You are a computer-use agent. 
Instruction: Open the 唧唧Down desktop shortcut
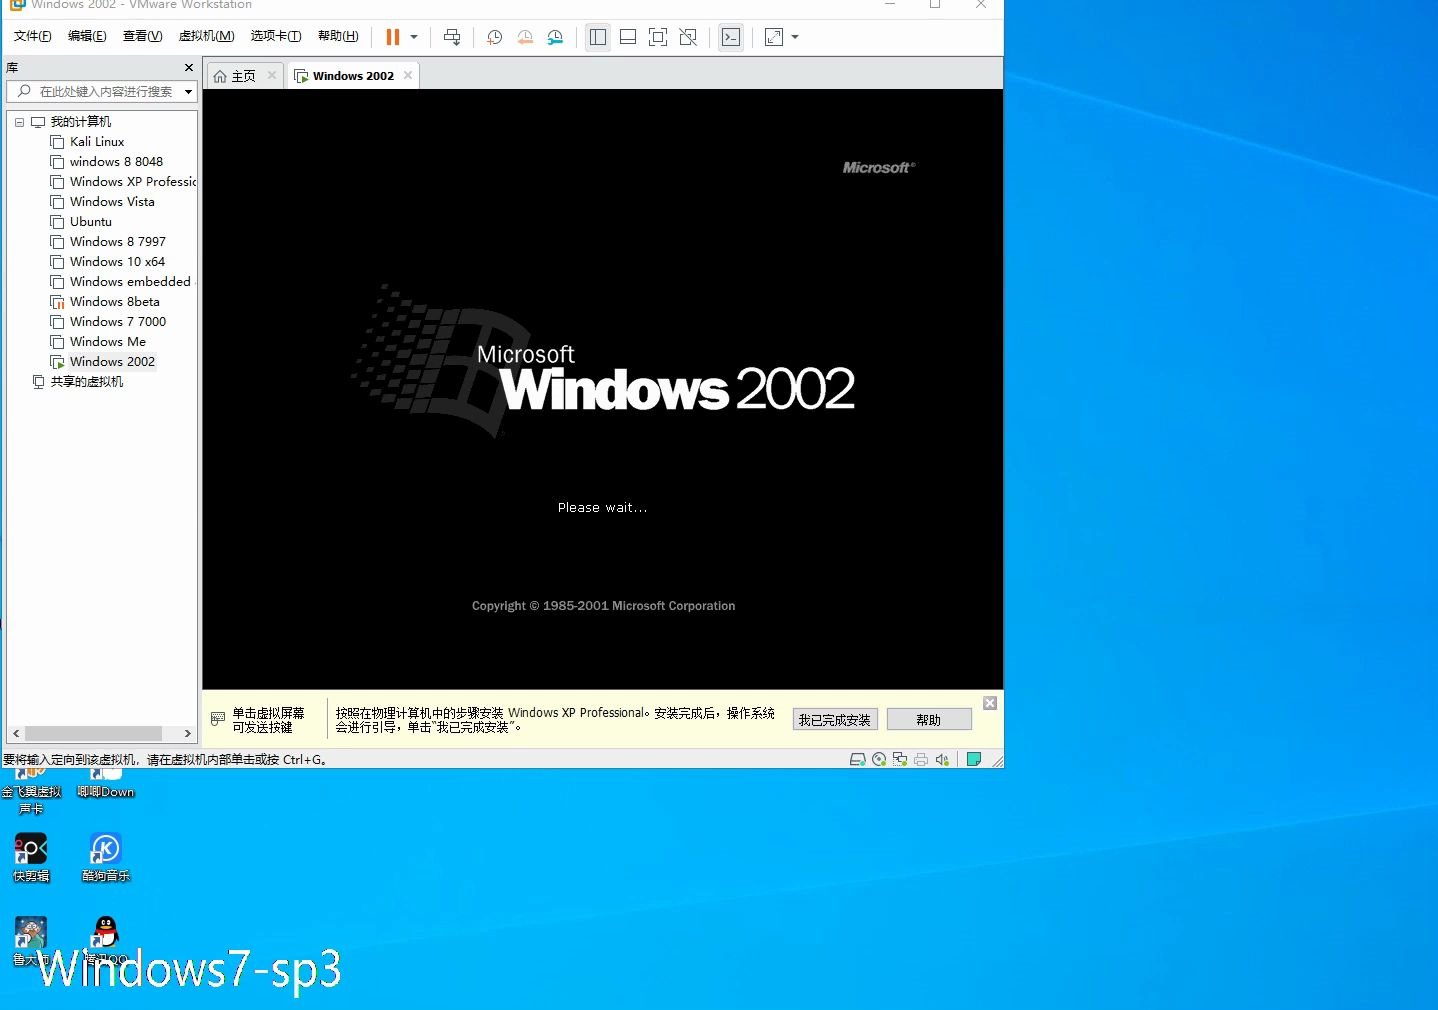click(x=105, y=783)
